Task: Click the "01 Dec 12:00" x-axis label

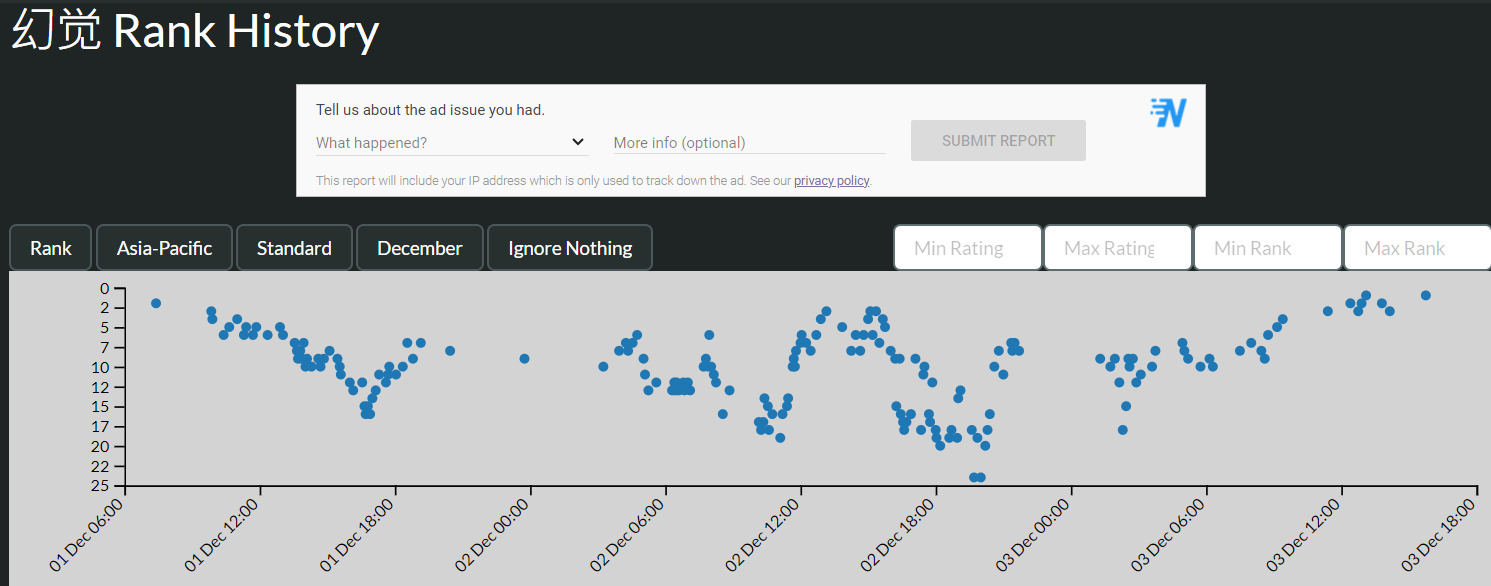Action: (x=222, y=535)
